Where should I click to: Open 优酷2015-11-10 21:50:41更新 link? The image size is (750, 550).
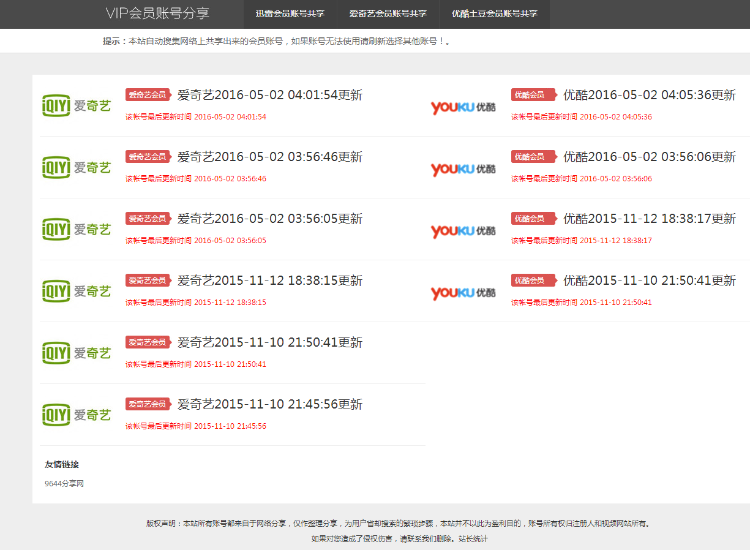click(x=649, y=281)
